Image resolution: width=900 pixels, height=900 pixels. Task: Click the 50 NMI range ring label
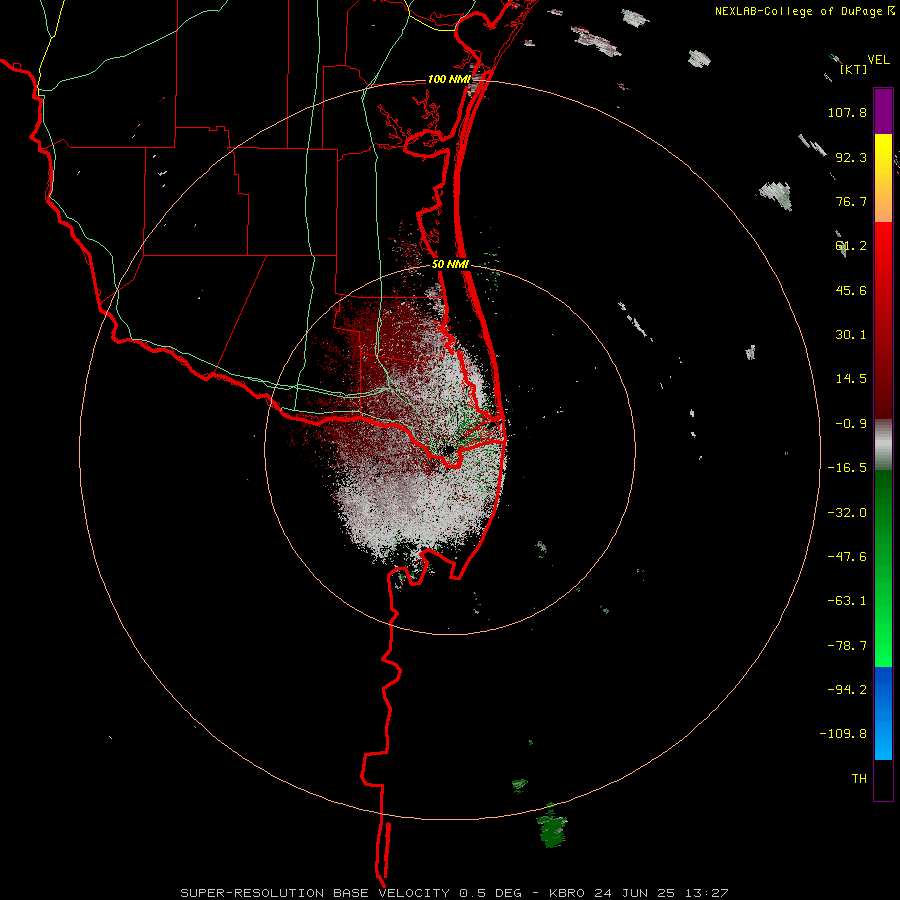(451, 265)
